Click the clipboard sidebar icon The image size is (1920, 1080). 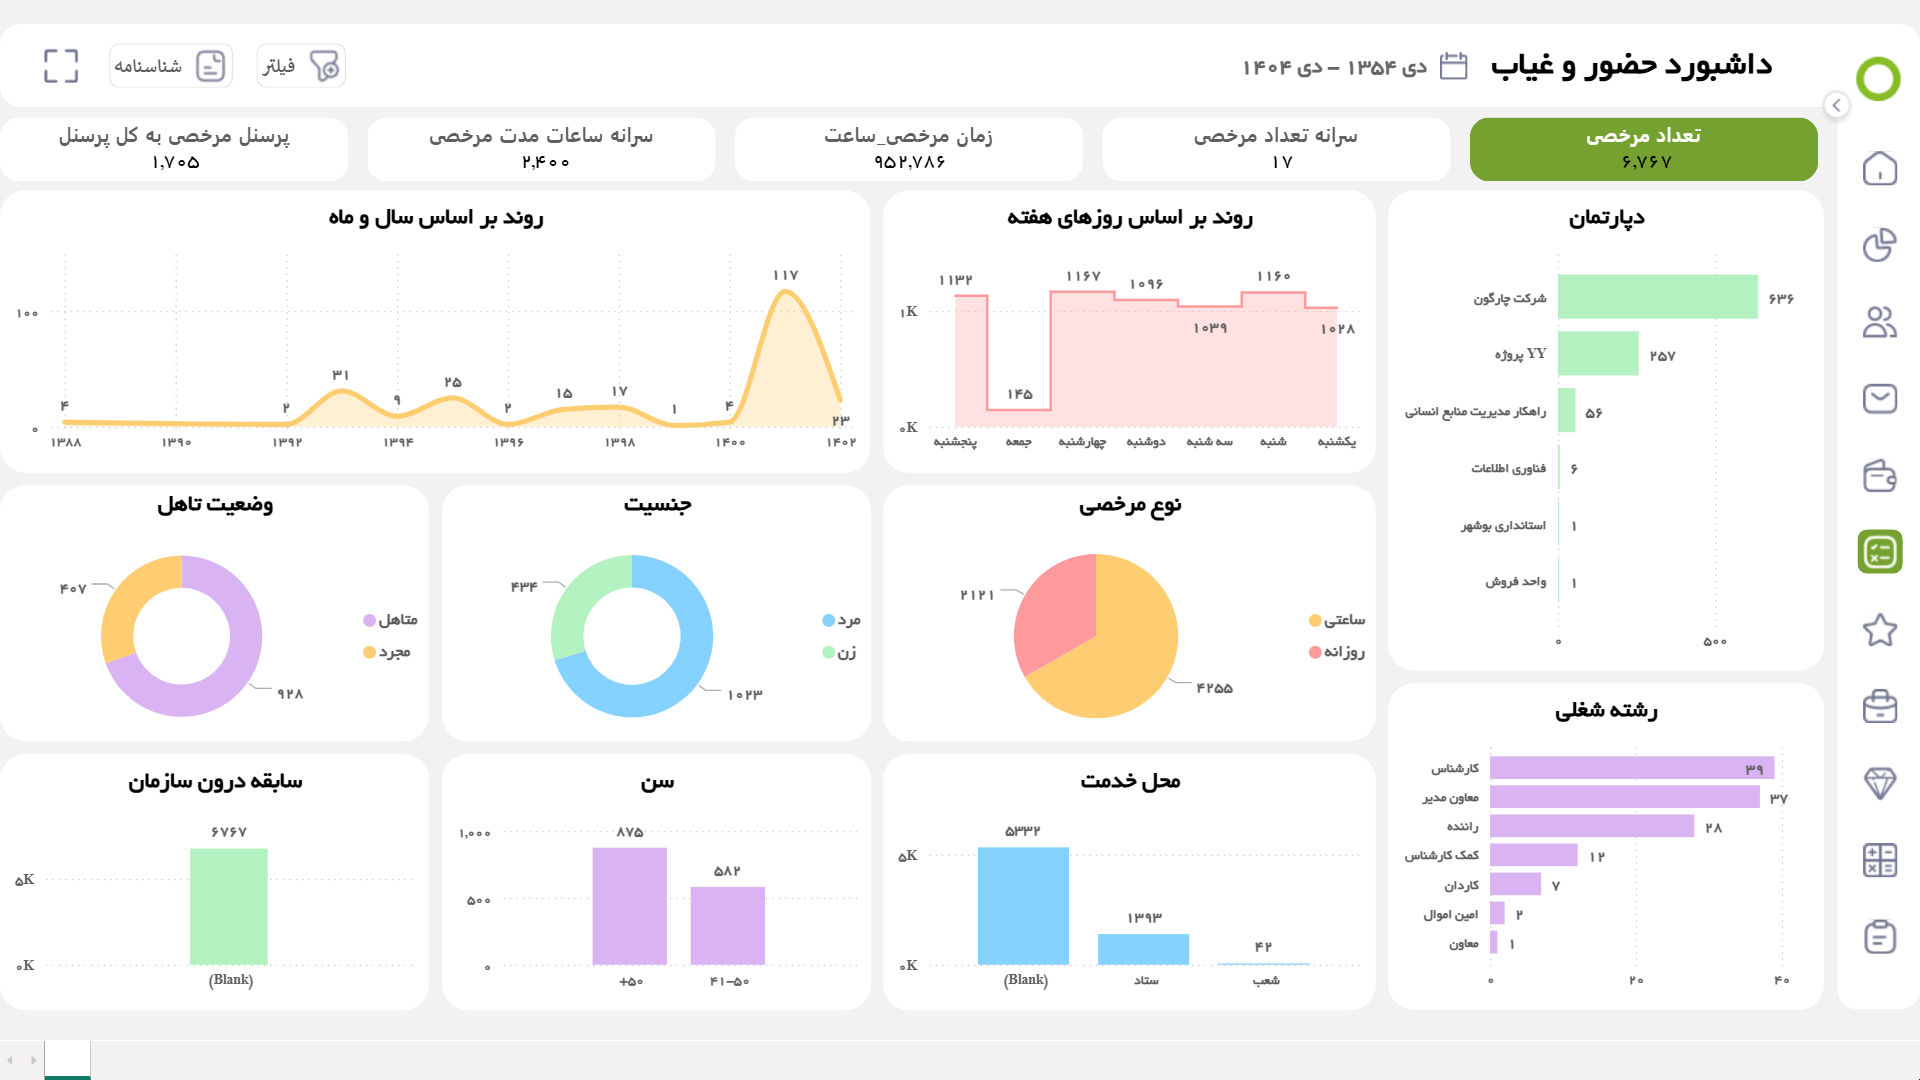coord(1879,937)
